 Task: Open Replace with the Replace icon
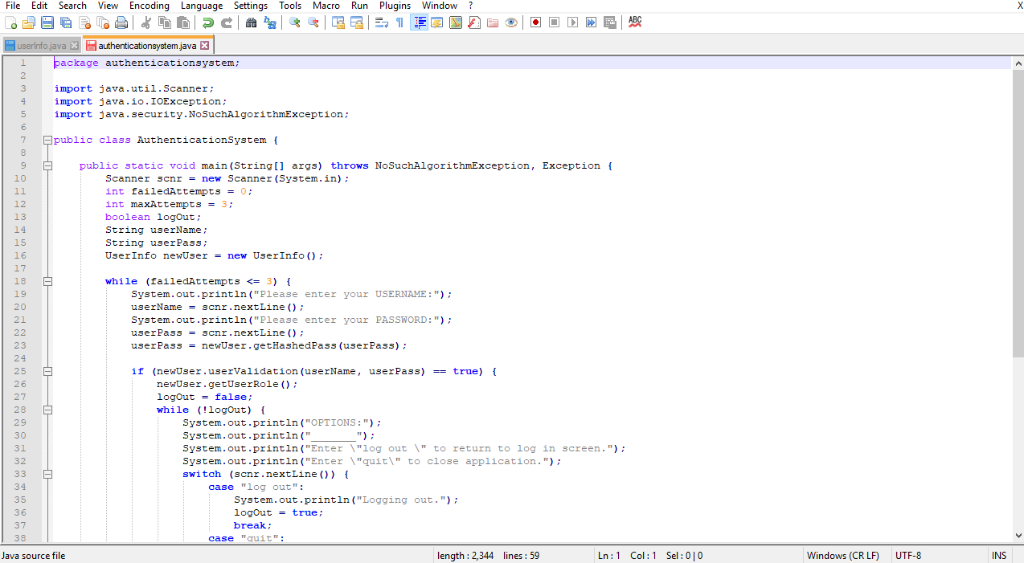pos(270,23)
